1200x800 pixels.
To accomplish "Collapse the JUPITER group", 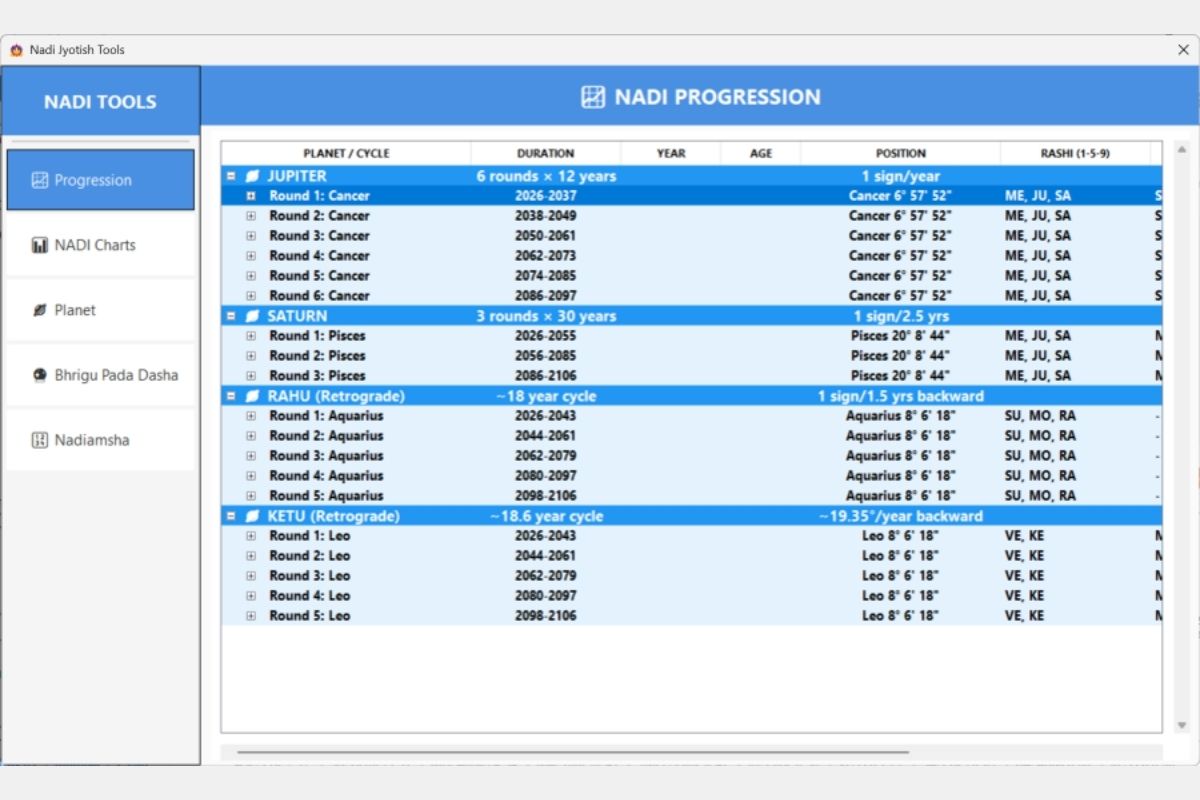I will click(x=231, y=176).
